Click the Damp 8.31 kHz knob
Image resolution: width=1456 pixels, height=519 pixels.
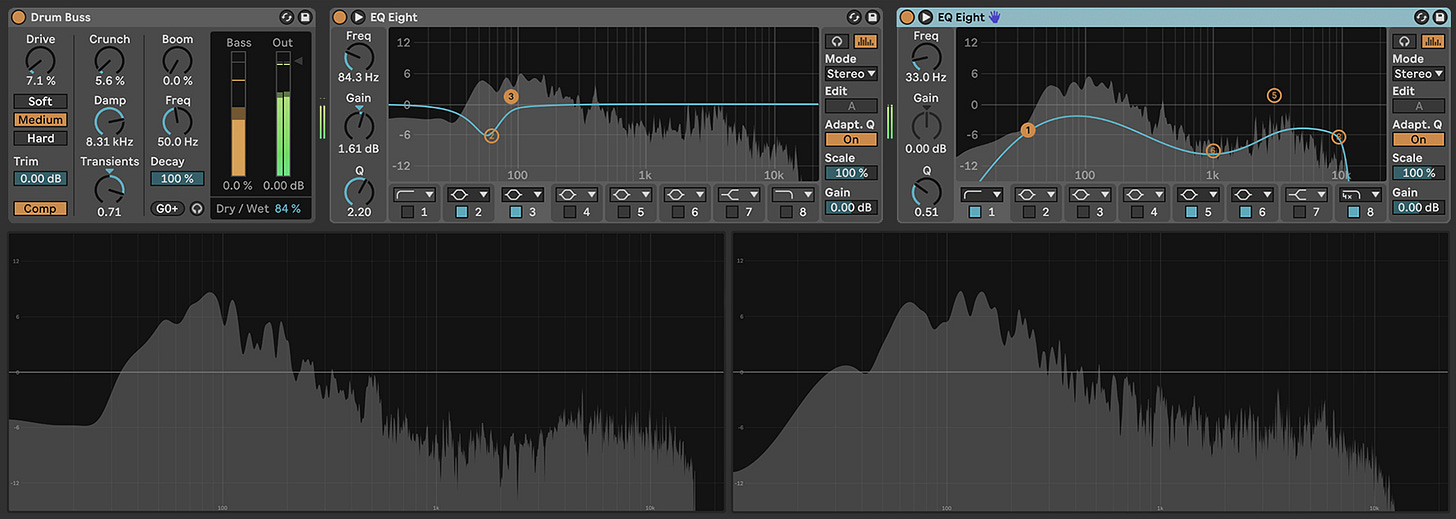(110, 121)
